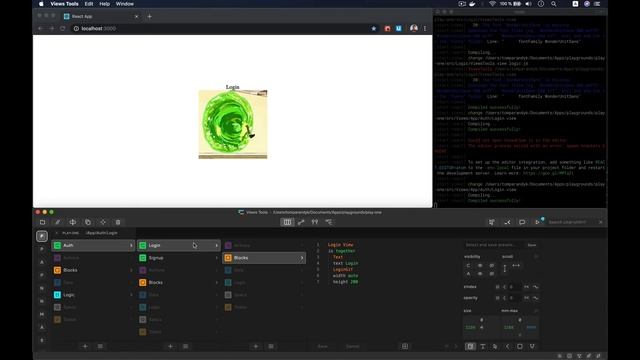
Task: Open the Help menu
Action: [x=104, y=4]
